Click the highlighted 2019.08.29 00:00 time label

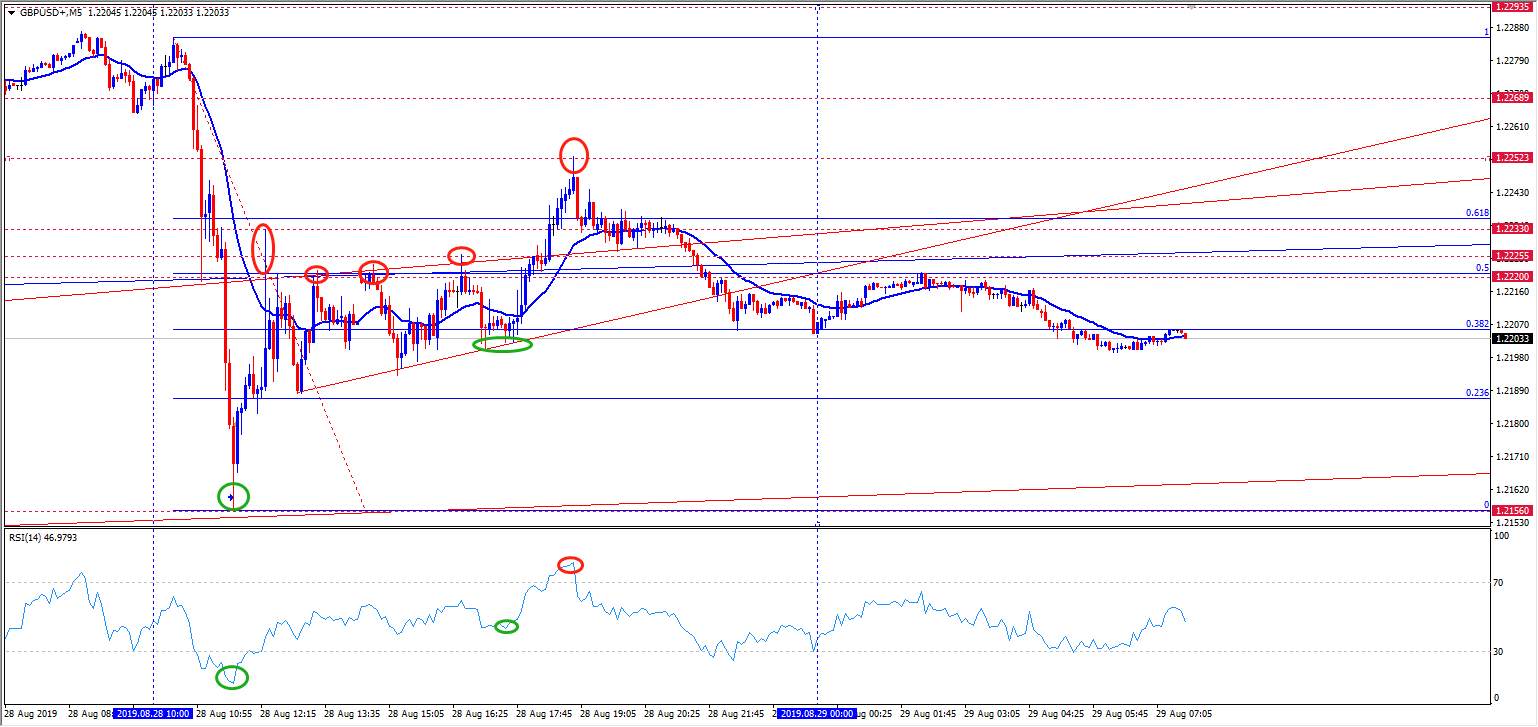point(817,715)
